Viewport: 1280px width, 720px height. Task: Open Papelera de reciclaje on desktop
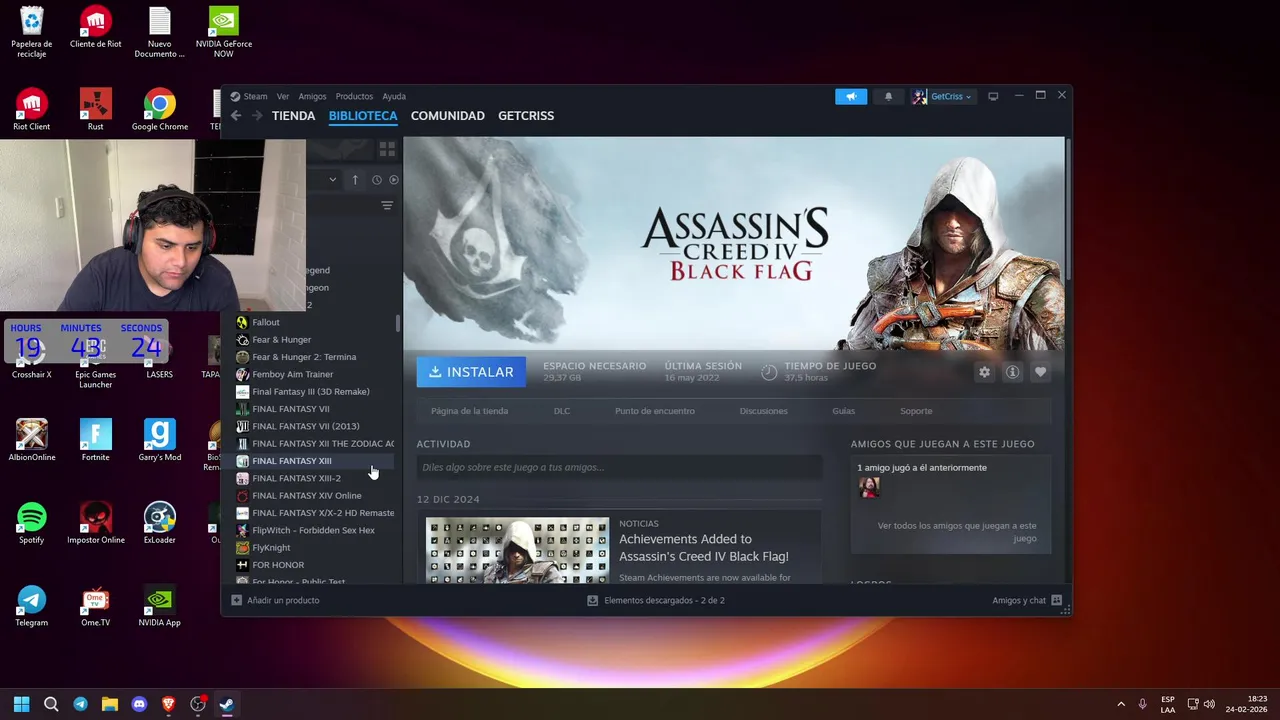click(x=31, y=32)
